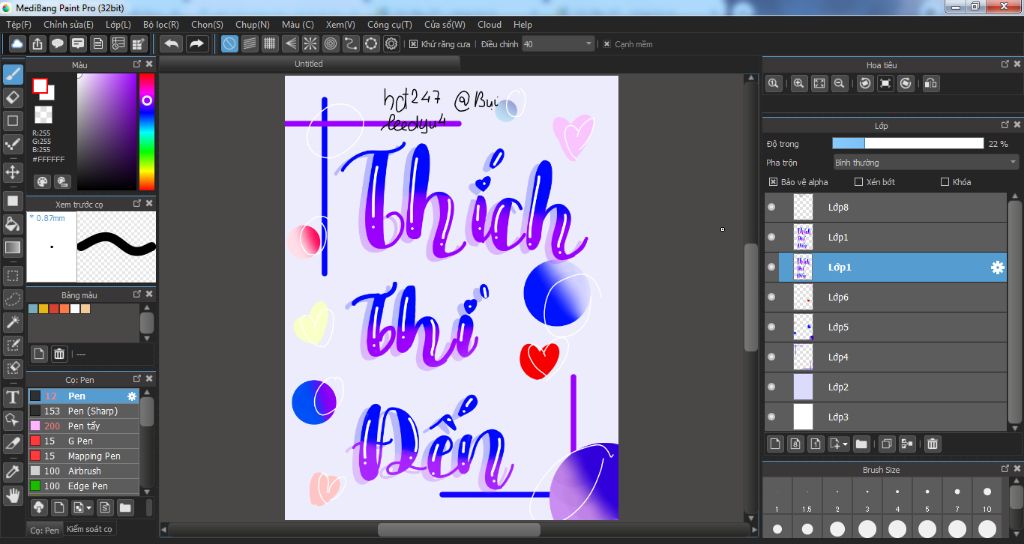The height and width of the screenshot is (544, 1024).
Task: Select the Magic Wand tool
Action: (12, 323)
